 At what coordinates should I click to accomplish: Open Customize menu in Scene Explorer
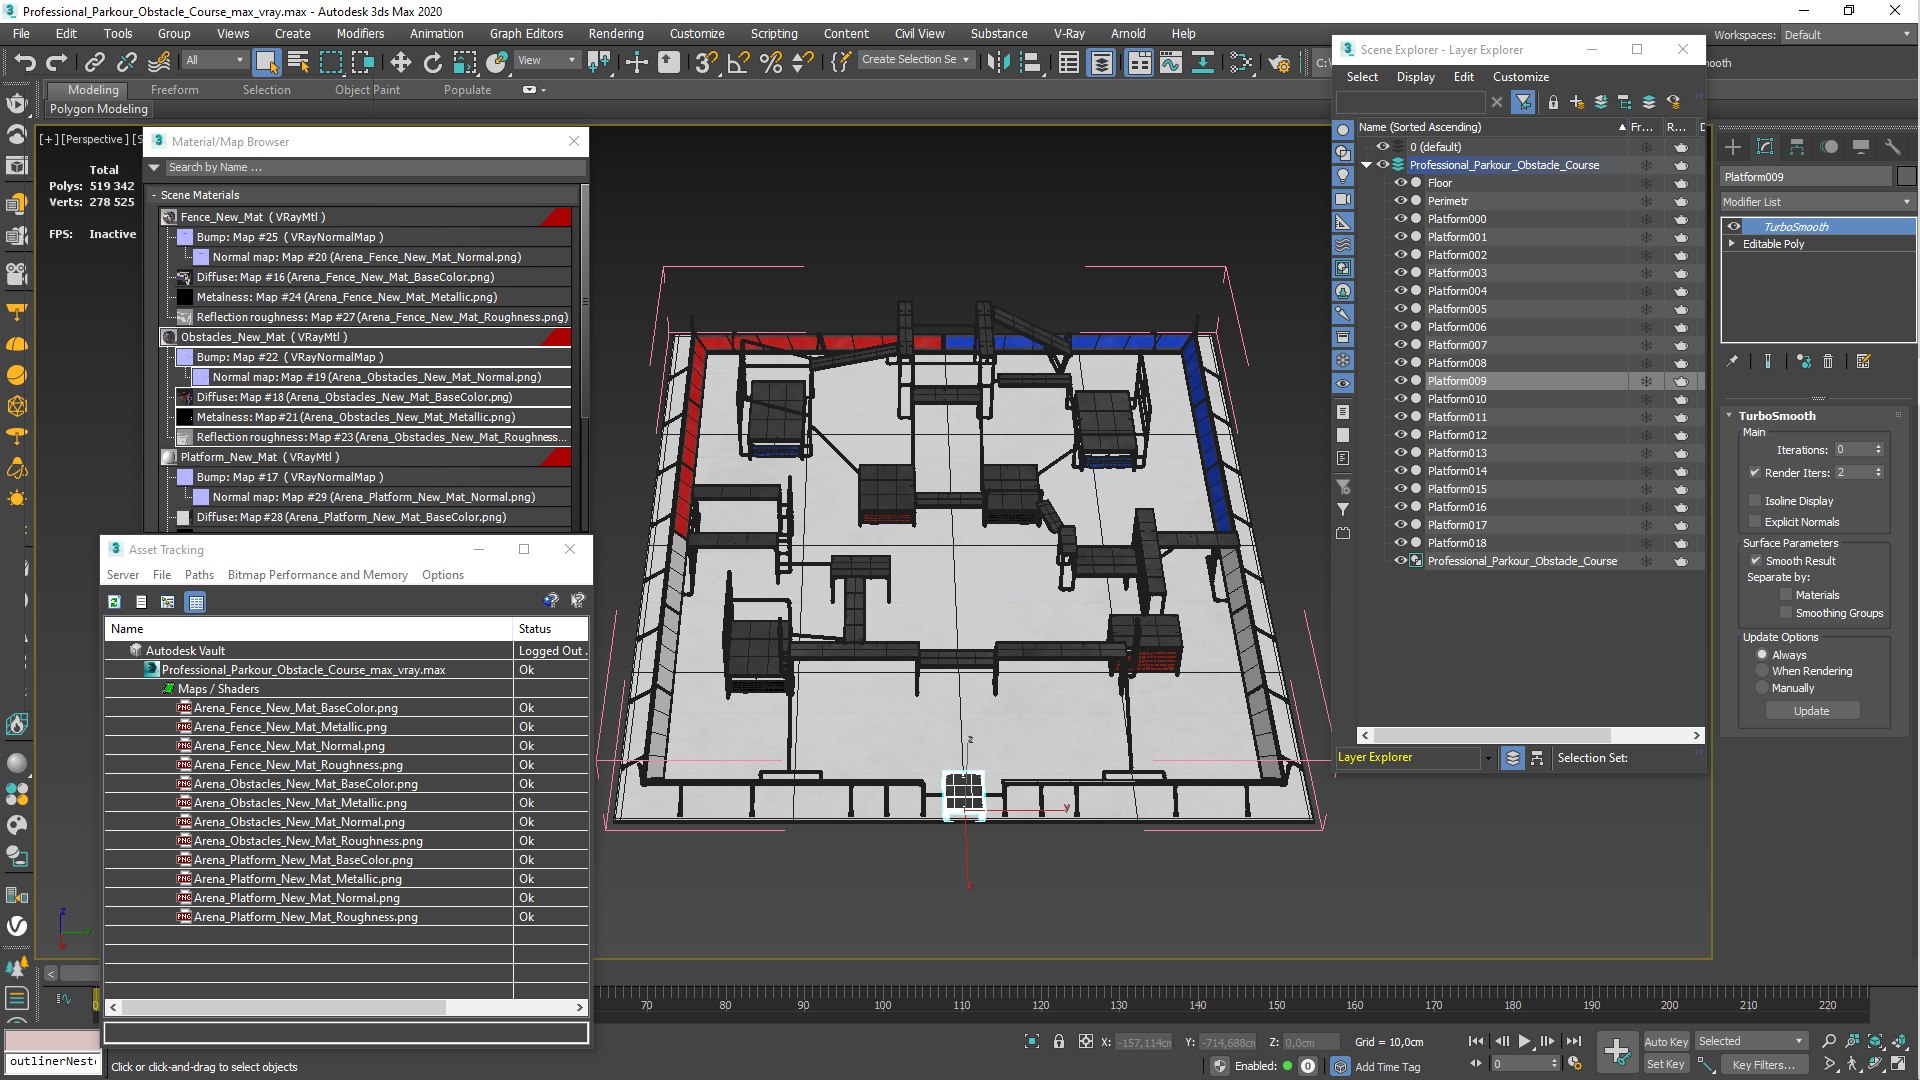pyautogui.click(x=1521, y=77)
